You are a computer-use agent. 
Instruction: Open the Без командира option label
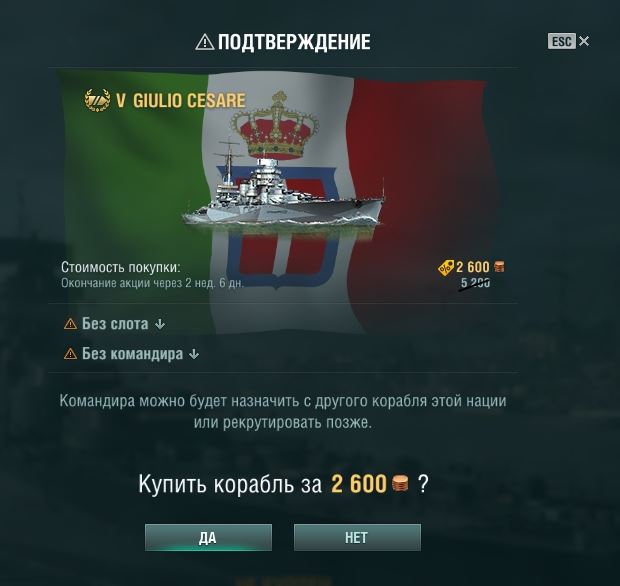click(132, 354)
